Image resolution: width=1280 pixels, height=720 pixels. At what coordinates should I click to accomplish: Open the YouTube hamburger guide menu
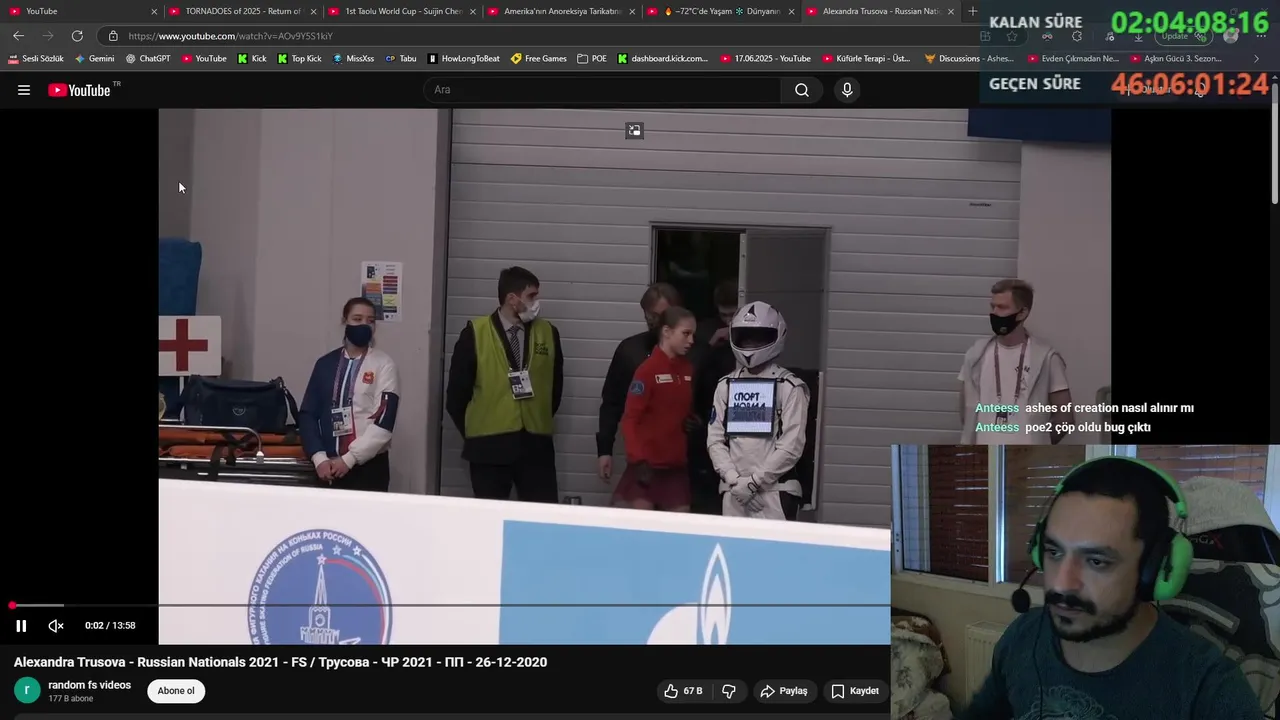point(24,90)
